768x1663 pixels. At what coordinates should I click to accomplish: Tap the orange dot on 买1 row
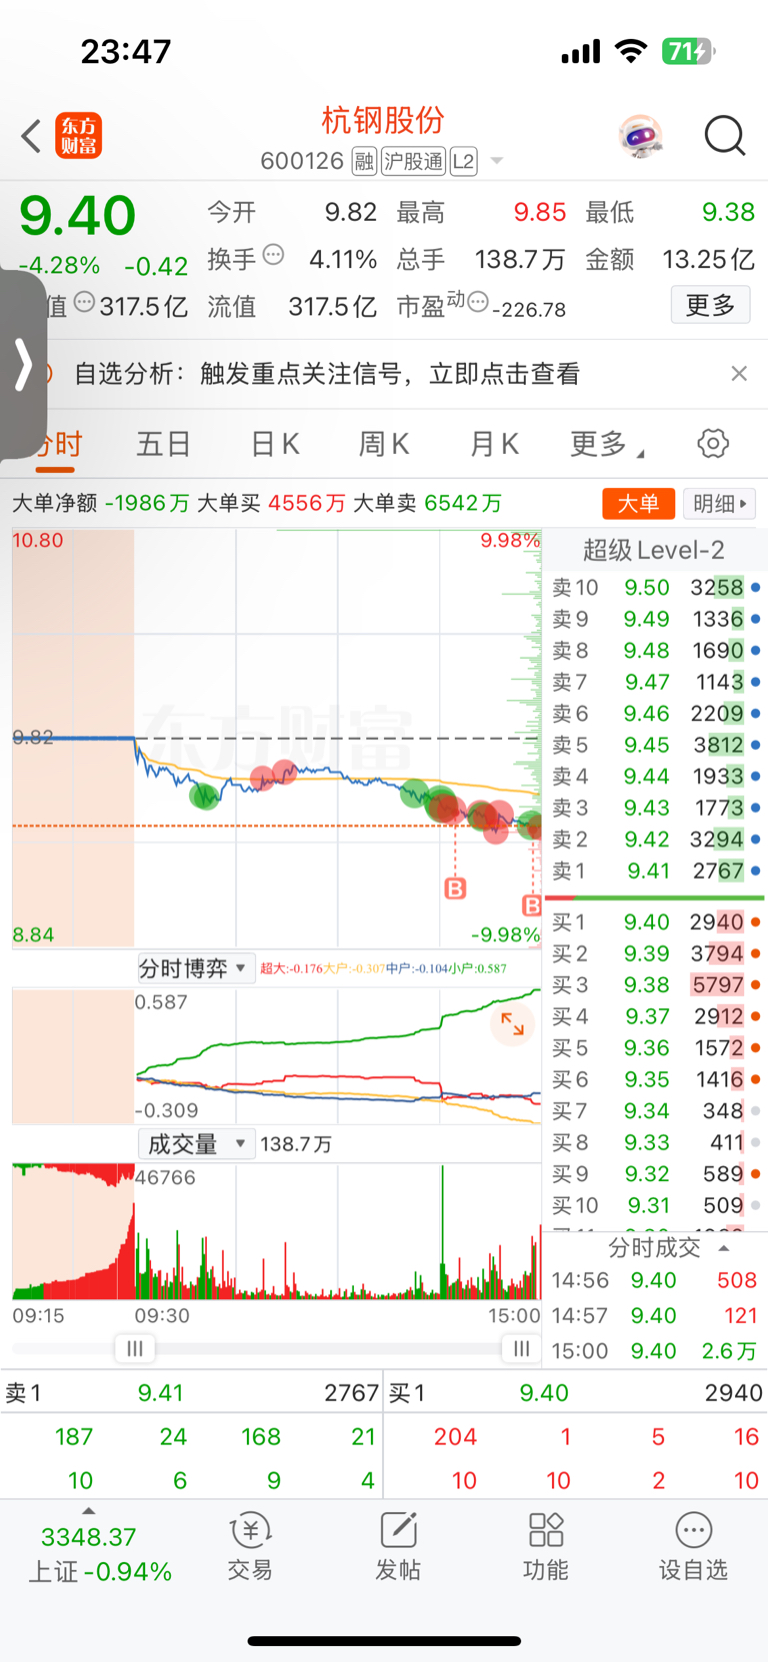click(755, 922)
